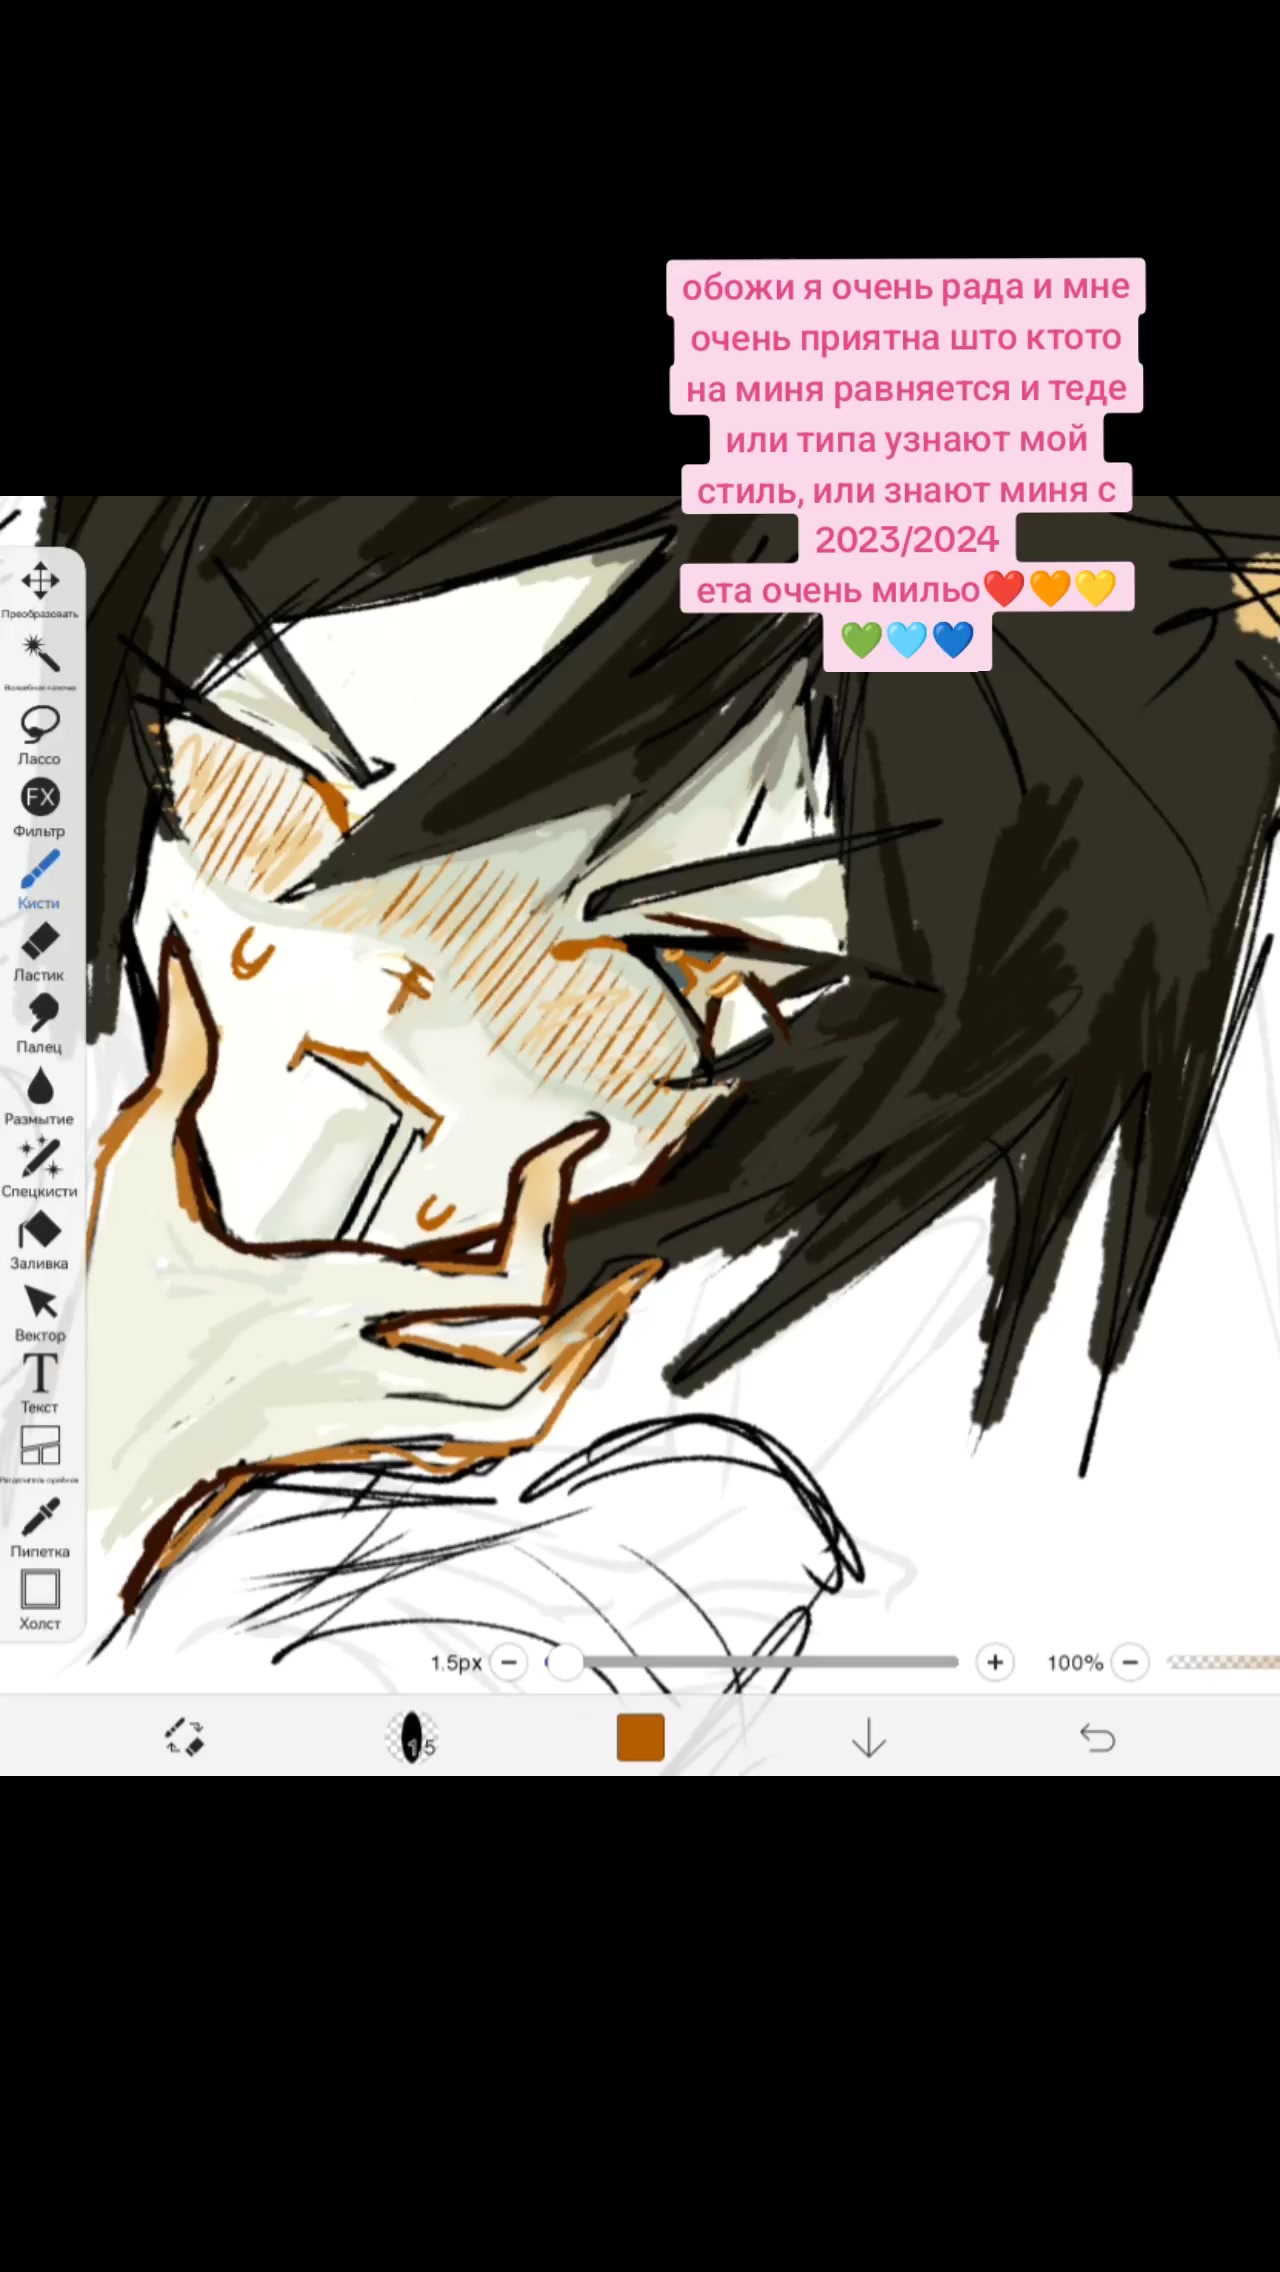Select the Transform (Преобразовать) tool
Viewport: 1280px width, 2272px height.
40,589
